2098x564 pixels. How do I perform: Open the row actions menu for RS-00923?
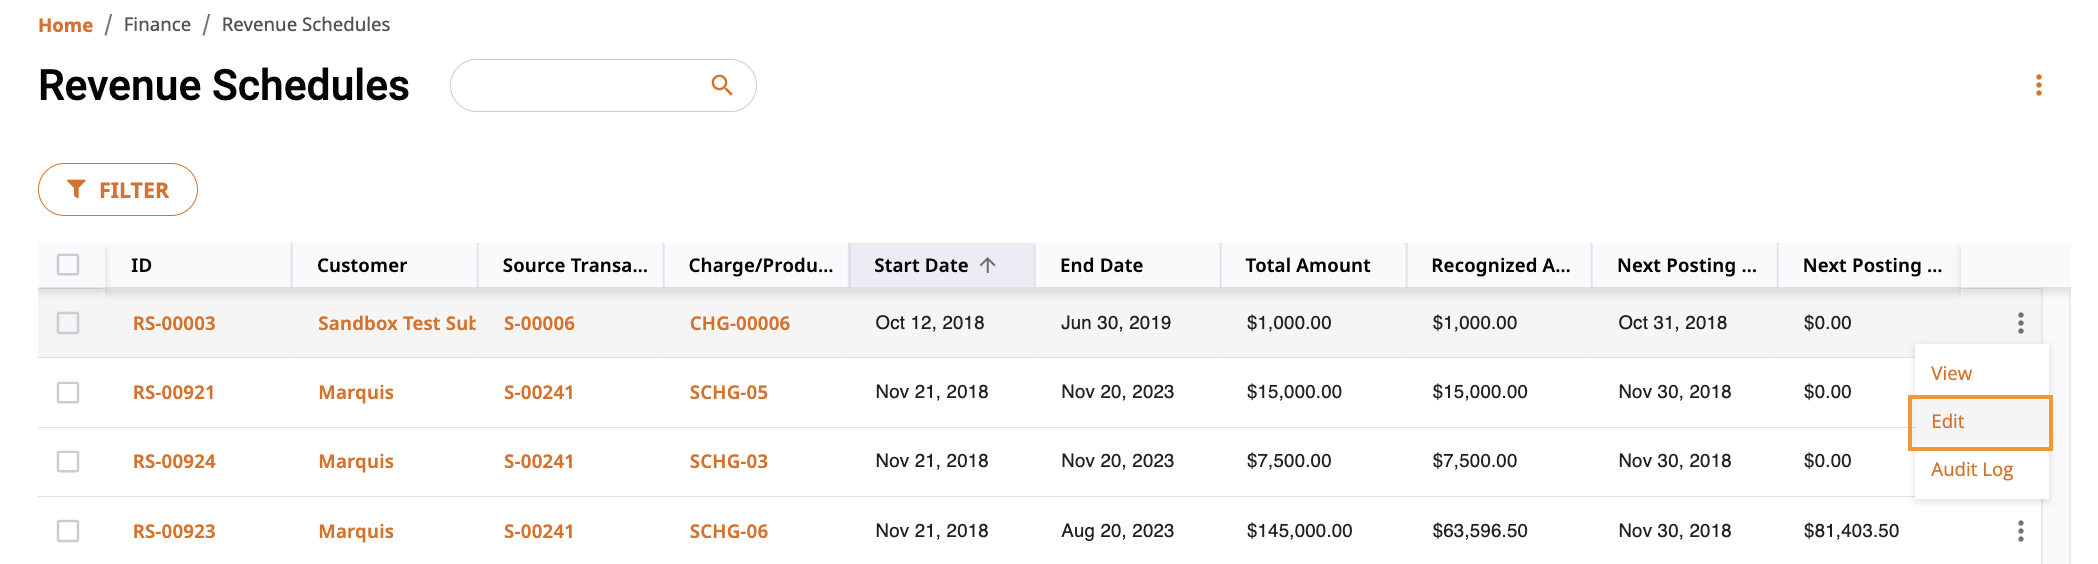(x=2020, y=531)
